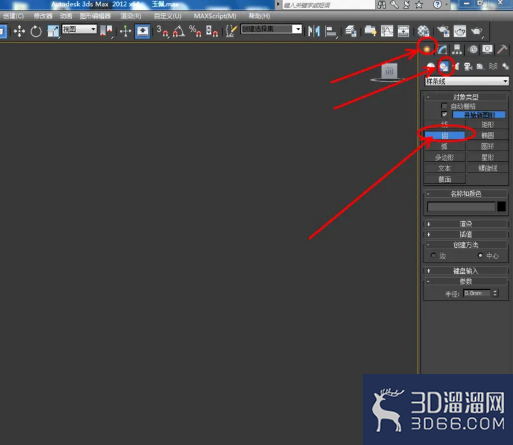Select the Select and Rotate tool
The width and height of the screenshot is (513, 445).
tap(36, 32)
